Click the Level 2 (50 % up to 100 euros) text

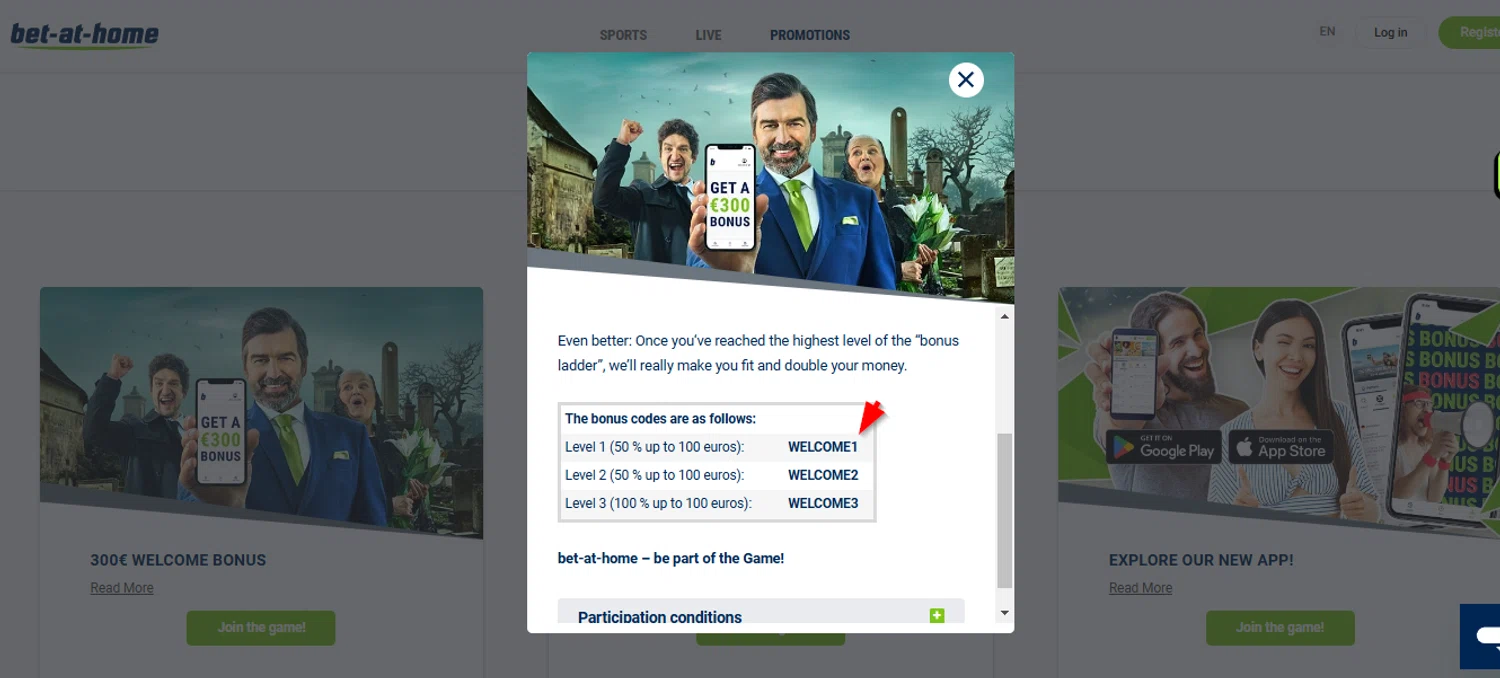tap(655, 475)
